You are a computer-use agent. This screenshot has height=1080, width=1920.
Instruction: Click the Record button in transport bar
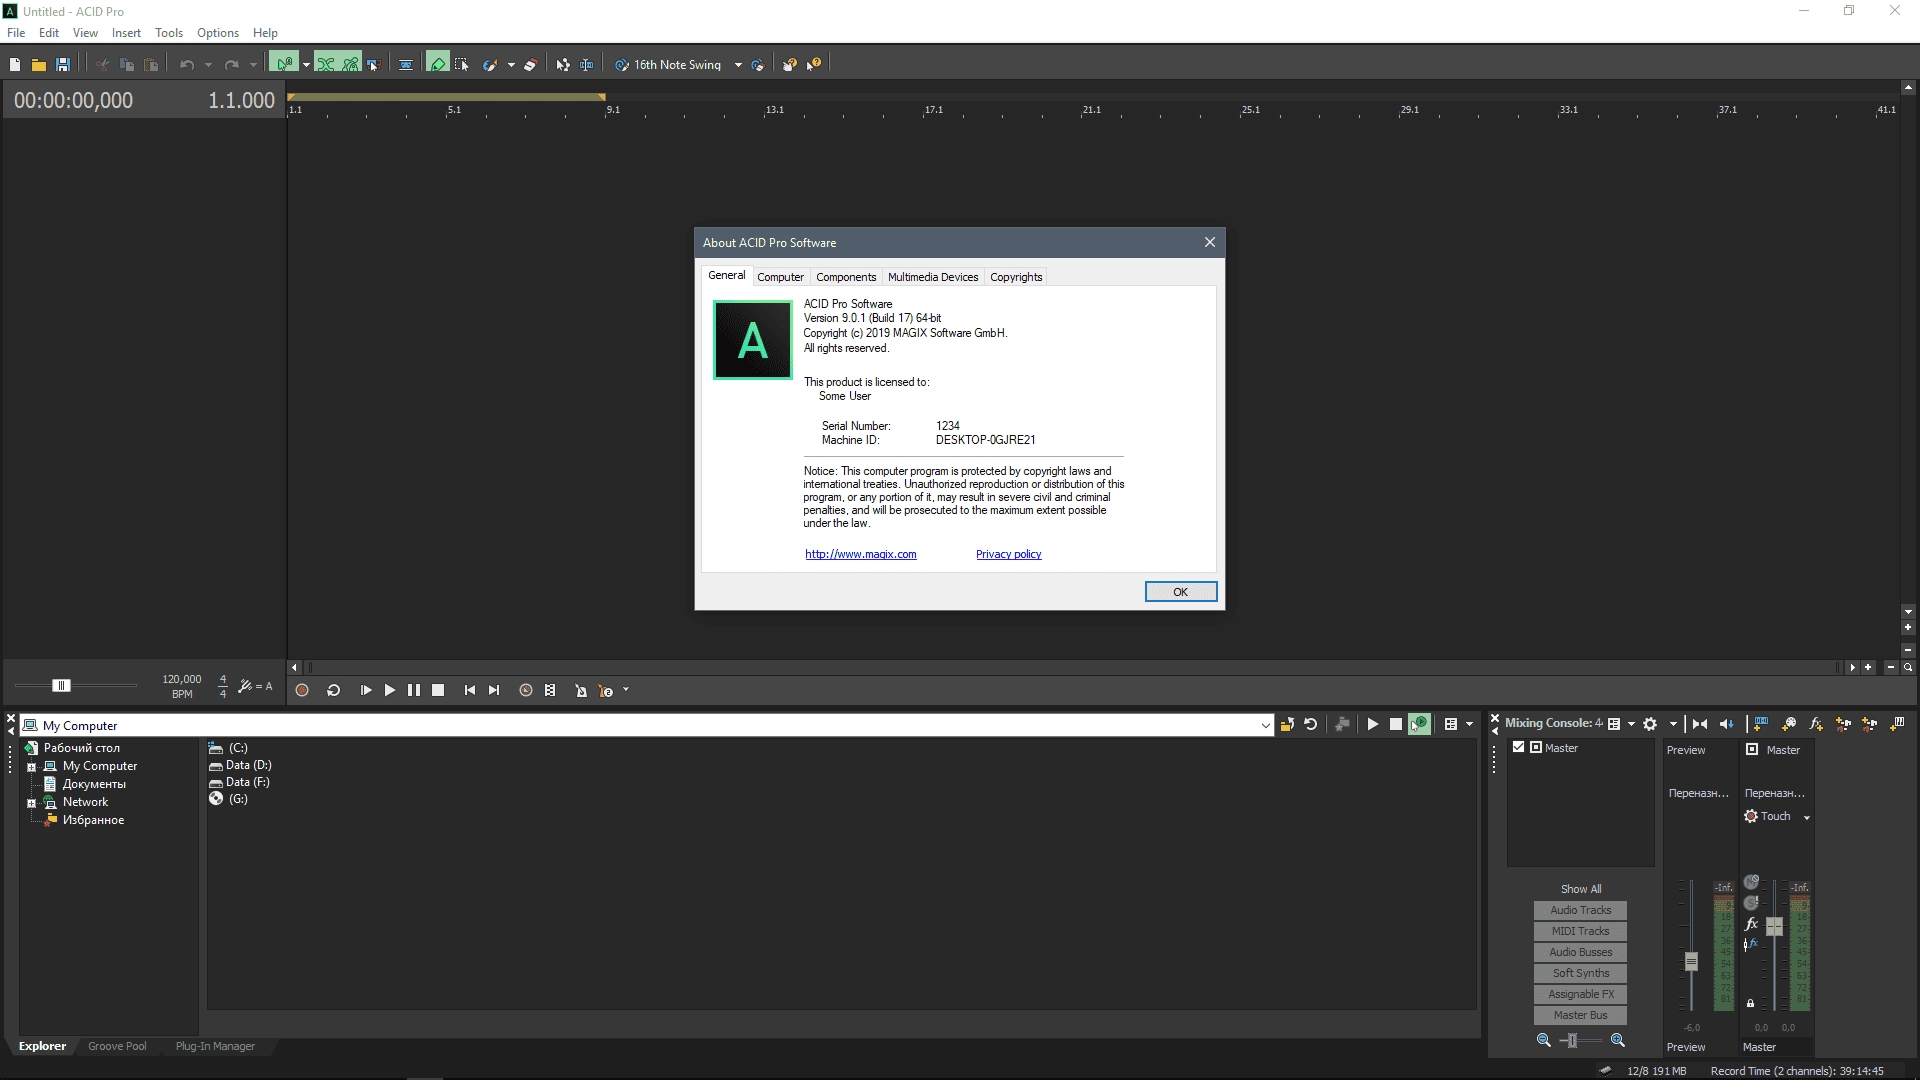[x=302, y=691]
